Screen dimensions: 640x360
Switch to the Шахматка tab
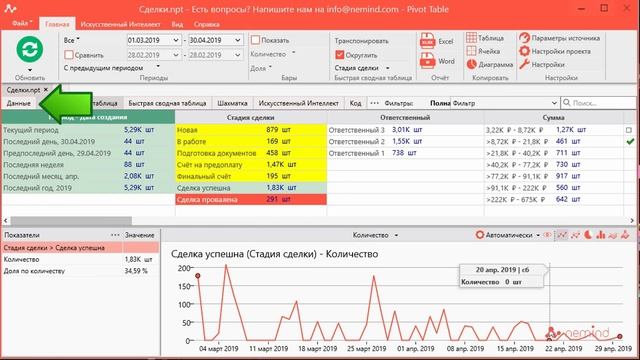coord(232,103)
